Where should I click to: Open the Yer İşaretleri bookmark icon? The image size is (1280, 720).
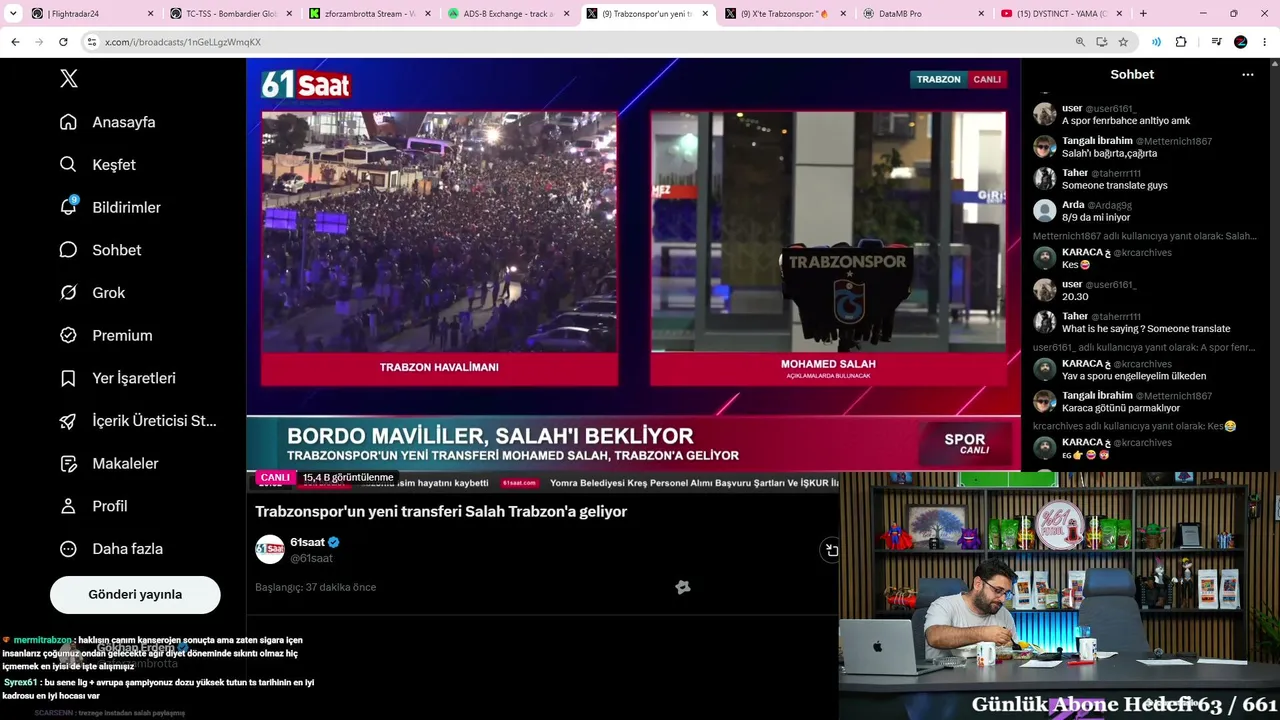pyautogui.click(x=68, y=378)
